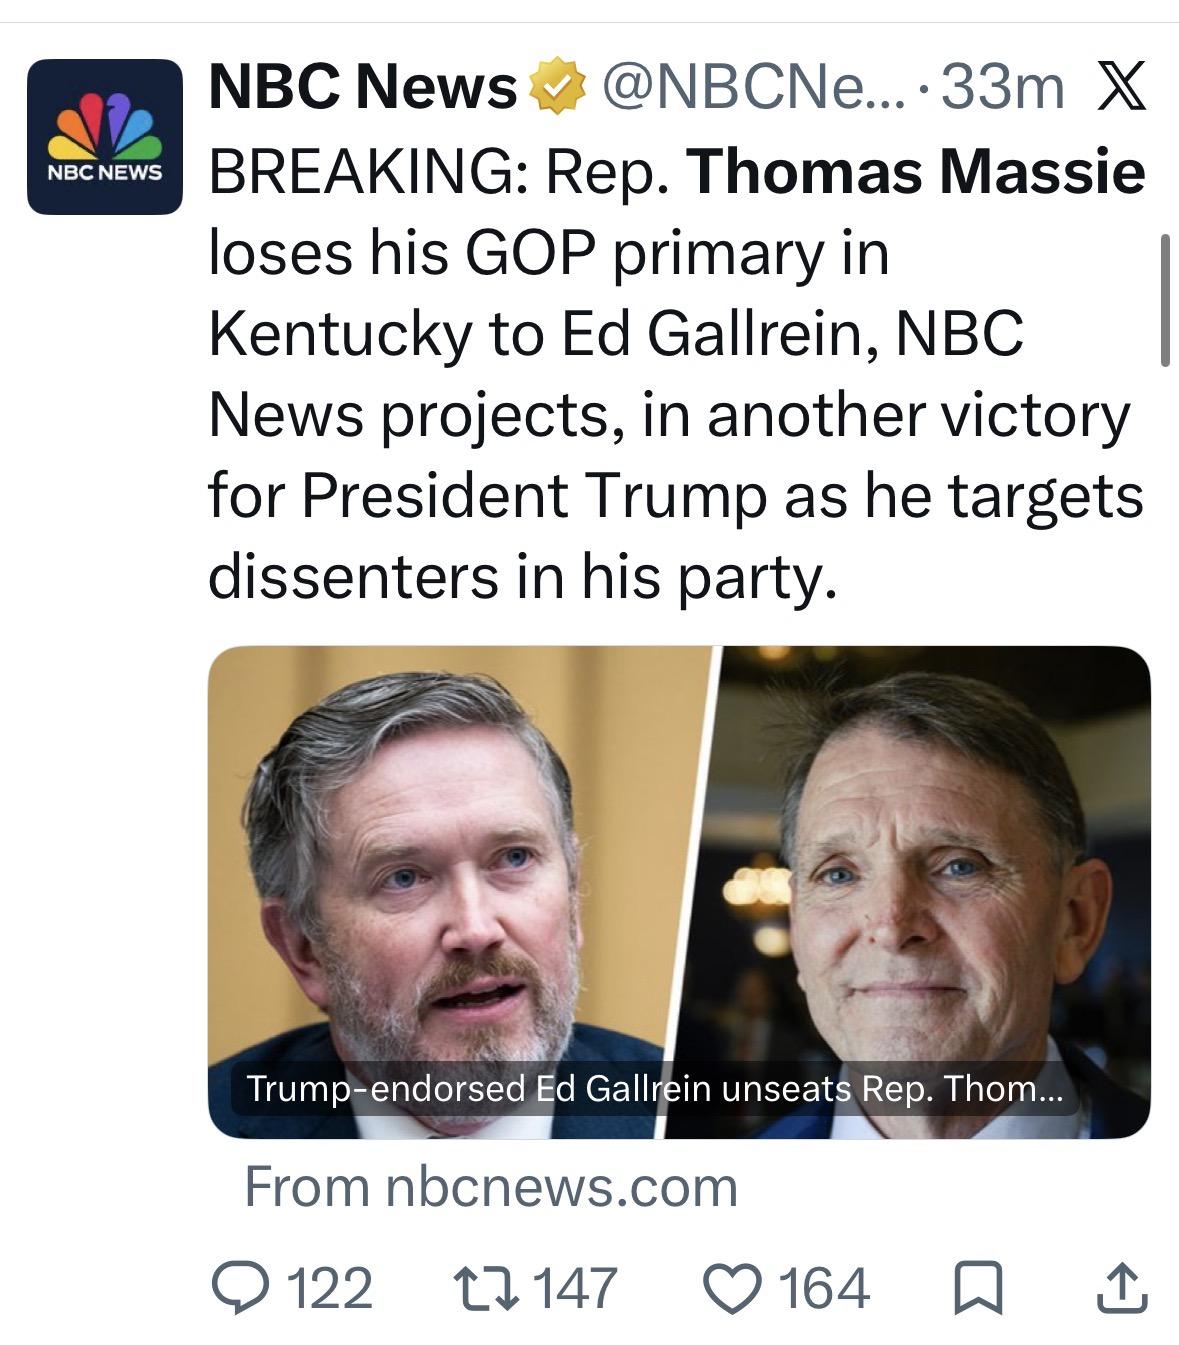Click the X logo icon

point(1121,87)
